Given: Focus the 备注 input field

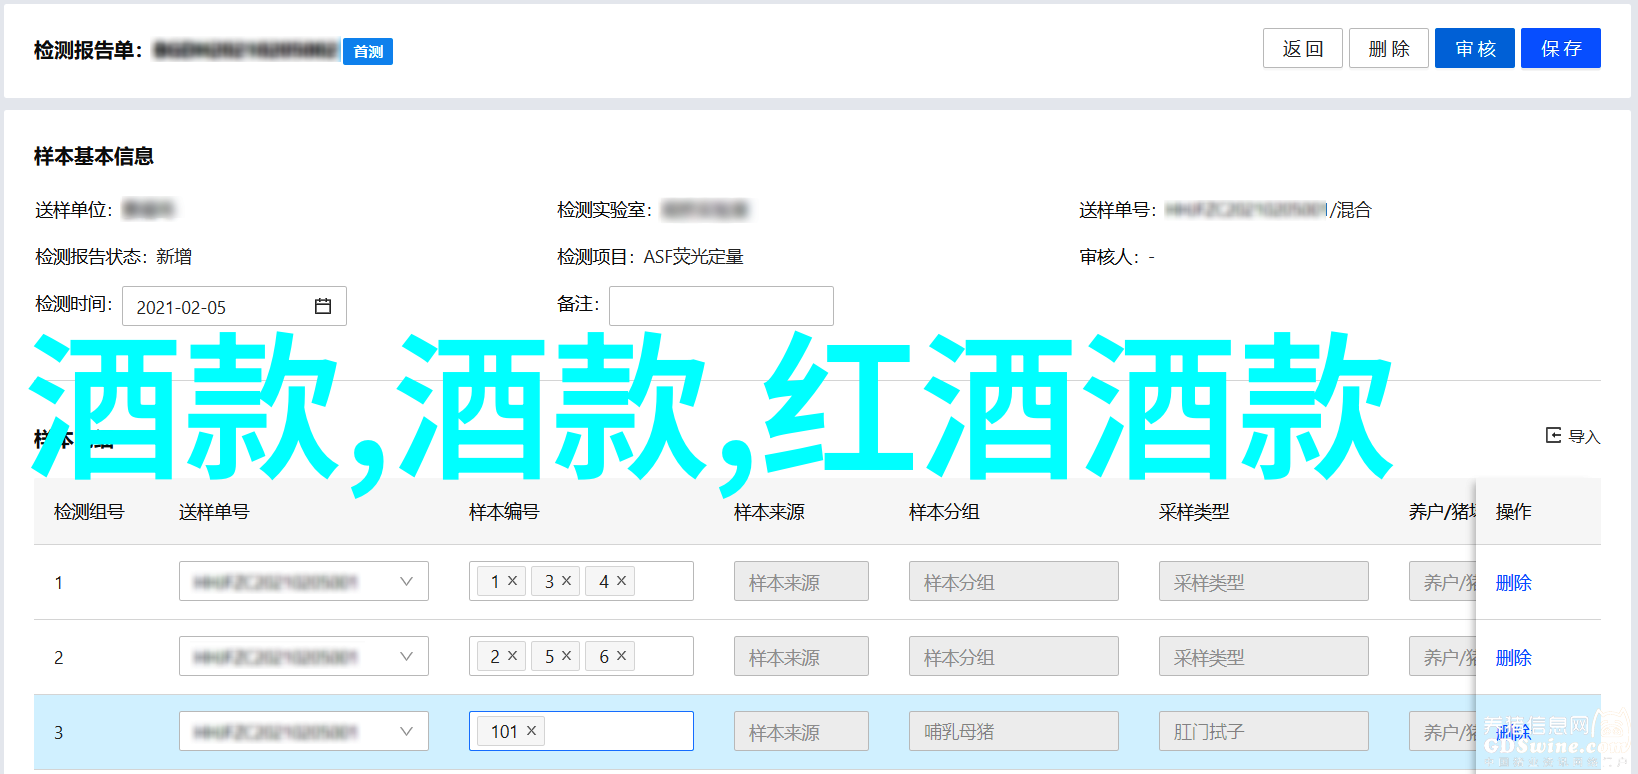Looking at the screenshot, I should click(721, 306).
